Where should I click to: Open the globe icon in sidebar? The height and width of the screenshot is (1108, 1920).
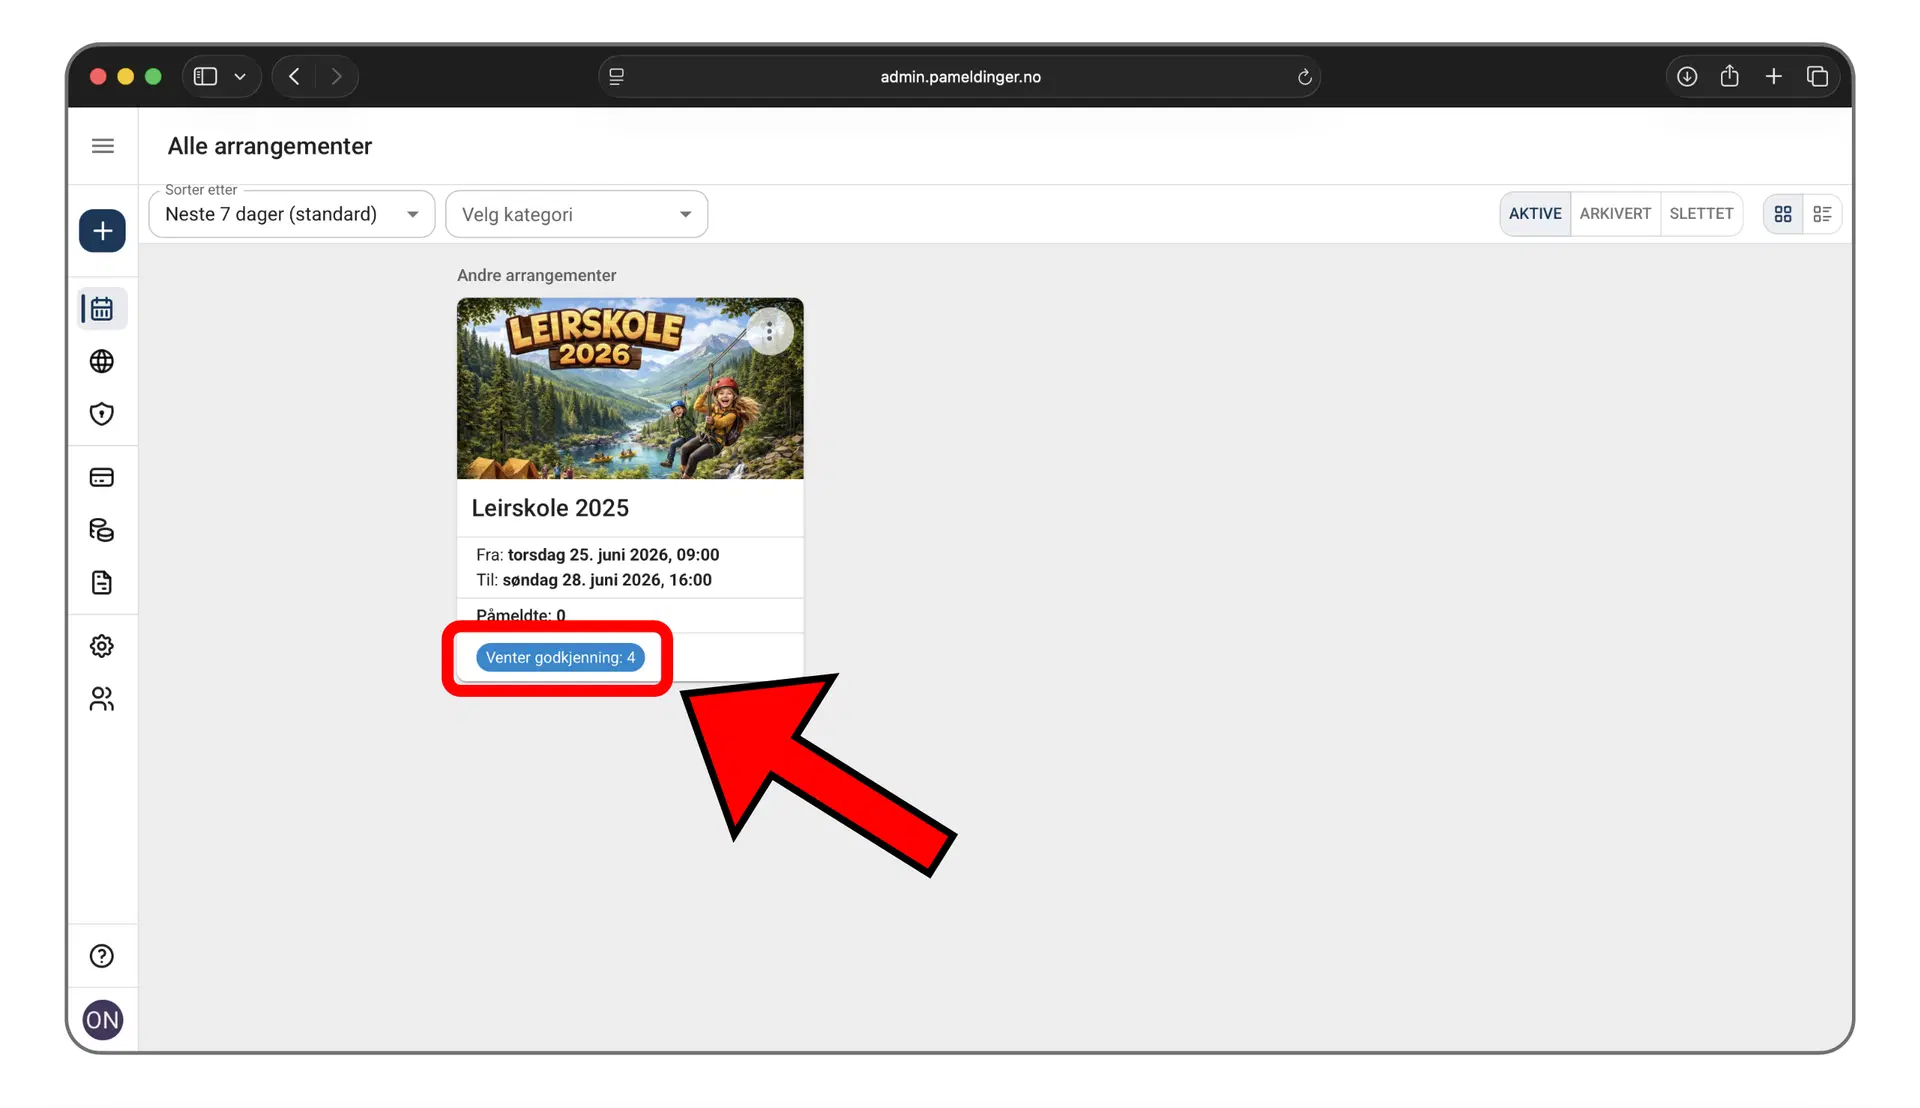[102, 361]
